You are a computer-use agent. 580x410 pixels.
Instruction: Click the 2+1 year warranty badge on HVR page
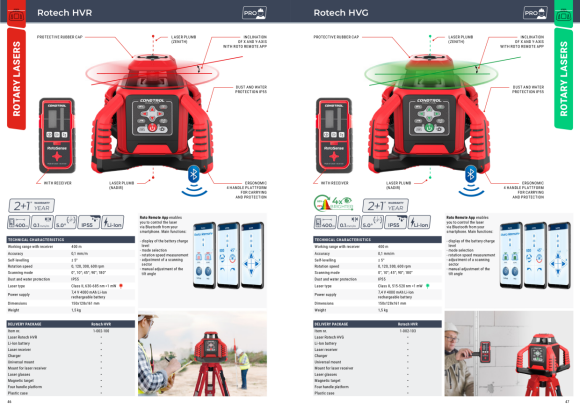[x=32, y=206]
